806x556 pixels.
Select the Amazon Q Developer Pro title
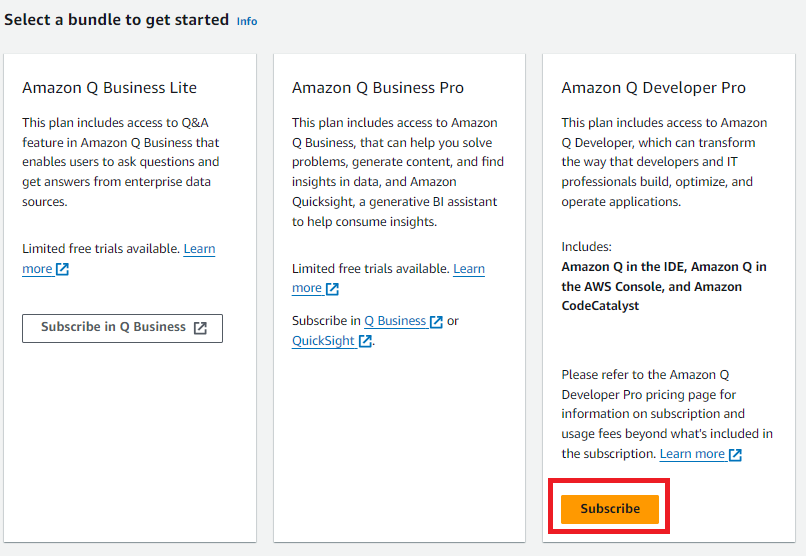[x=654, y=88]
